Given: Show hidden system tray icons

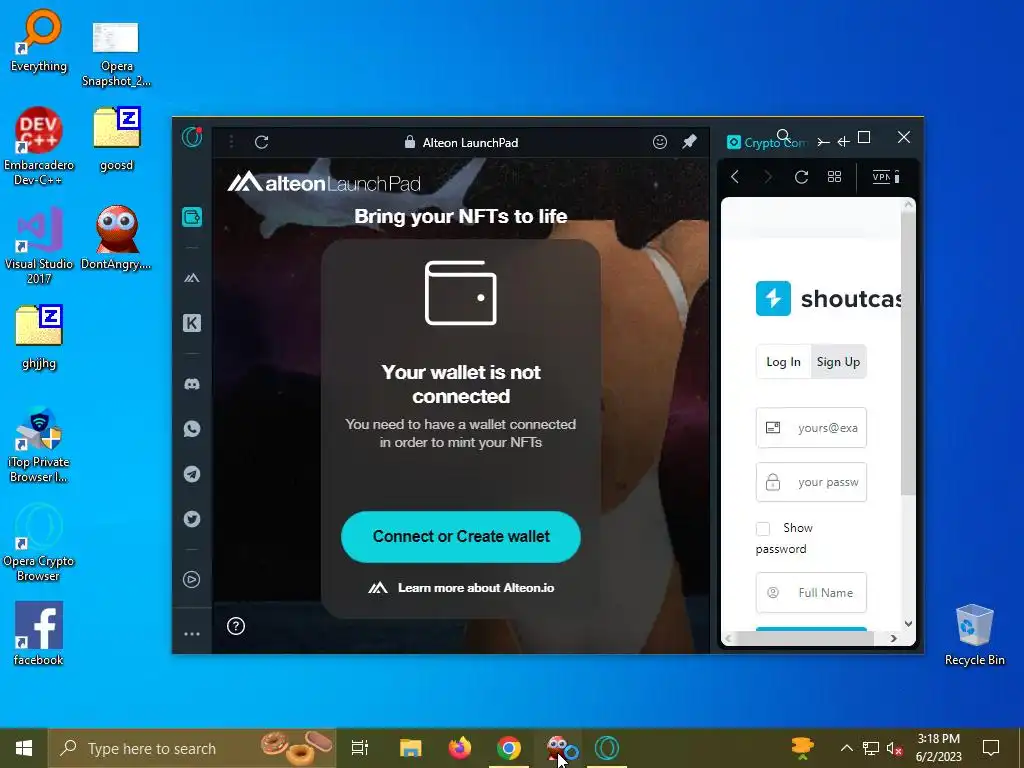Looking at the screenshot, I should (x=846, y=748).
